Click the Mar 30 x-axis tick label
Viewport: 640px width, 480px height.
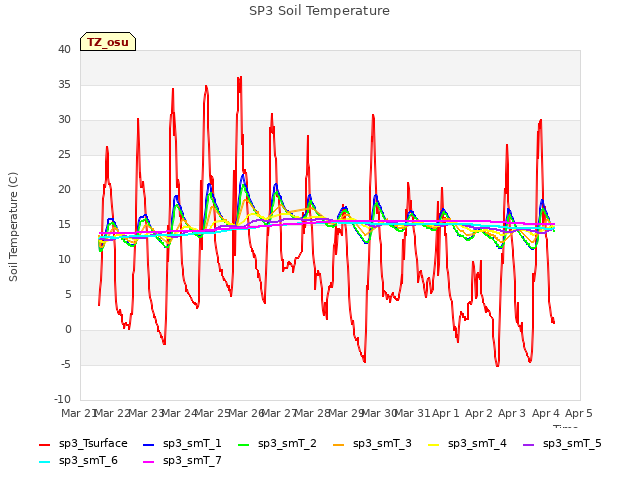(379, 413)
